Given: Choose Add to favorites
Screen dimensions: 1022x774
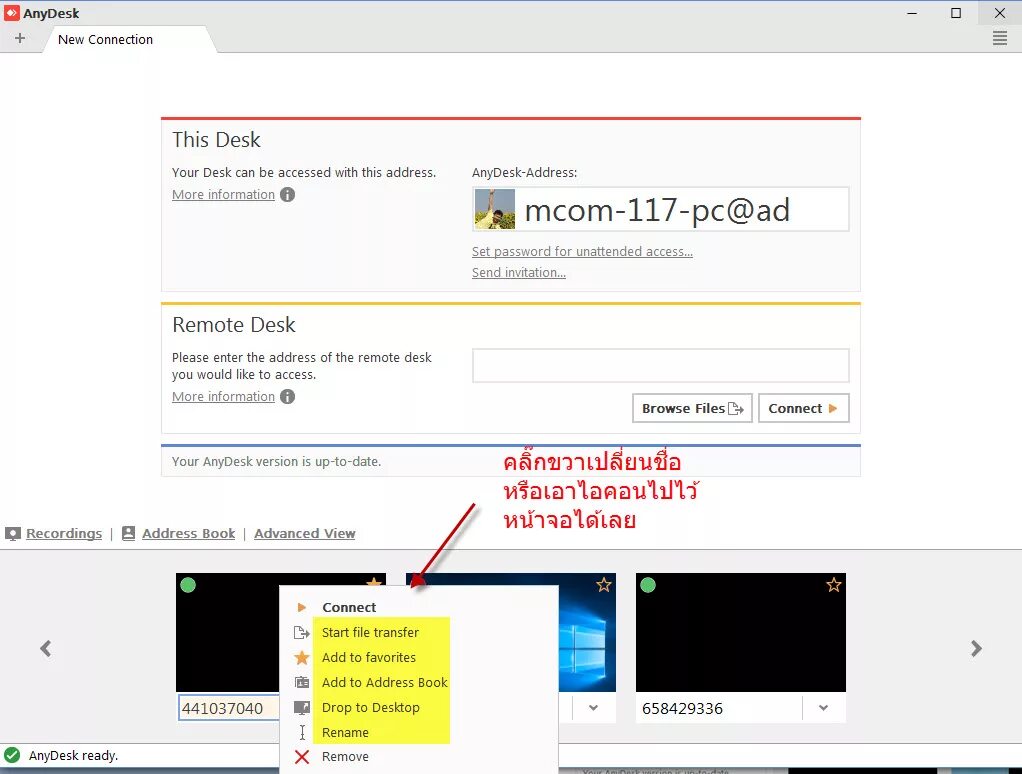Looking at the screenshot, I should [369, 657].
